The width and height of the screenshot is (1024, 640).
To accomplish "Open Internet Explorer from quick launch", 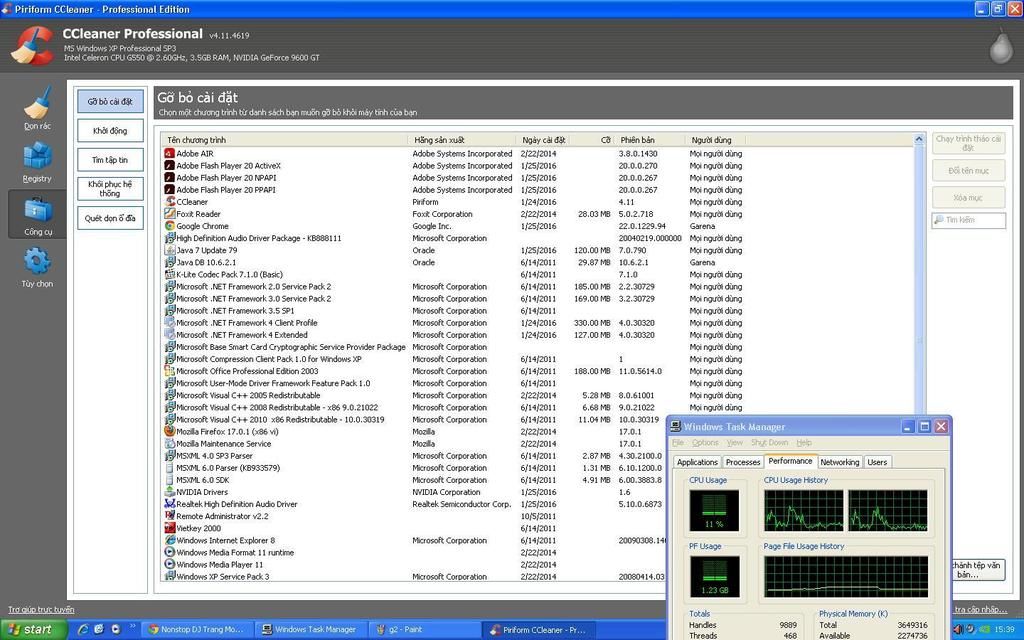I will (x=83, y=630).
